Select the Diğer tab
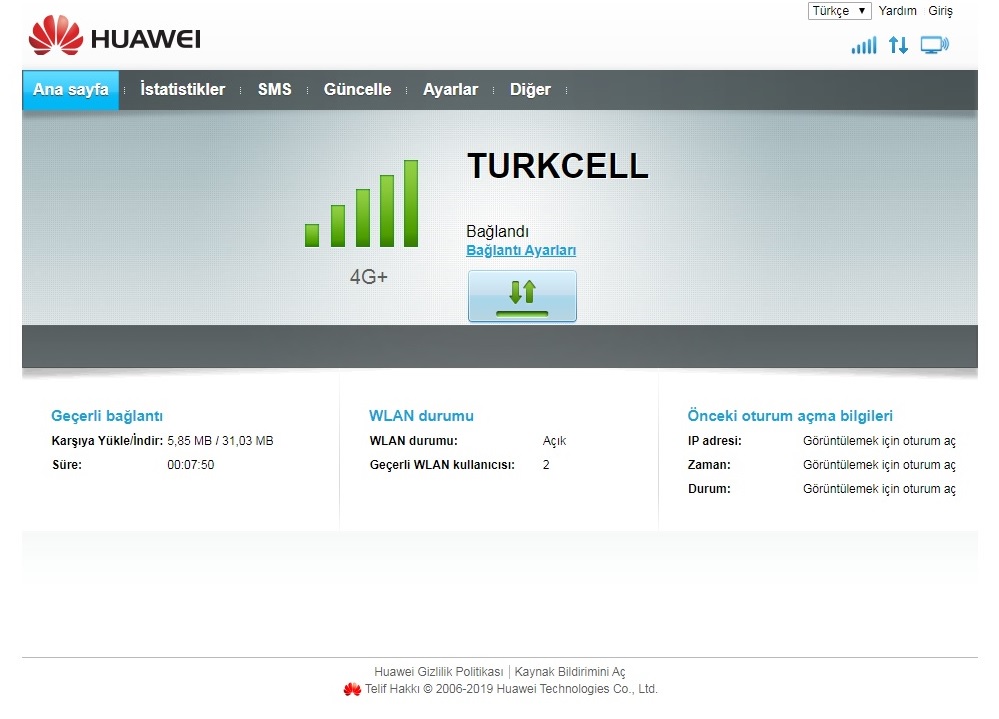This screenshot has width=999, height=719. [530, 89]
